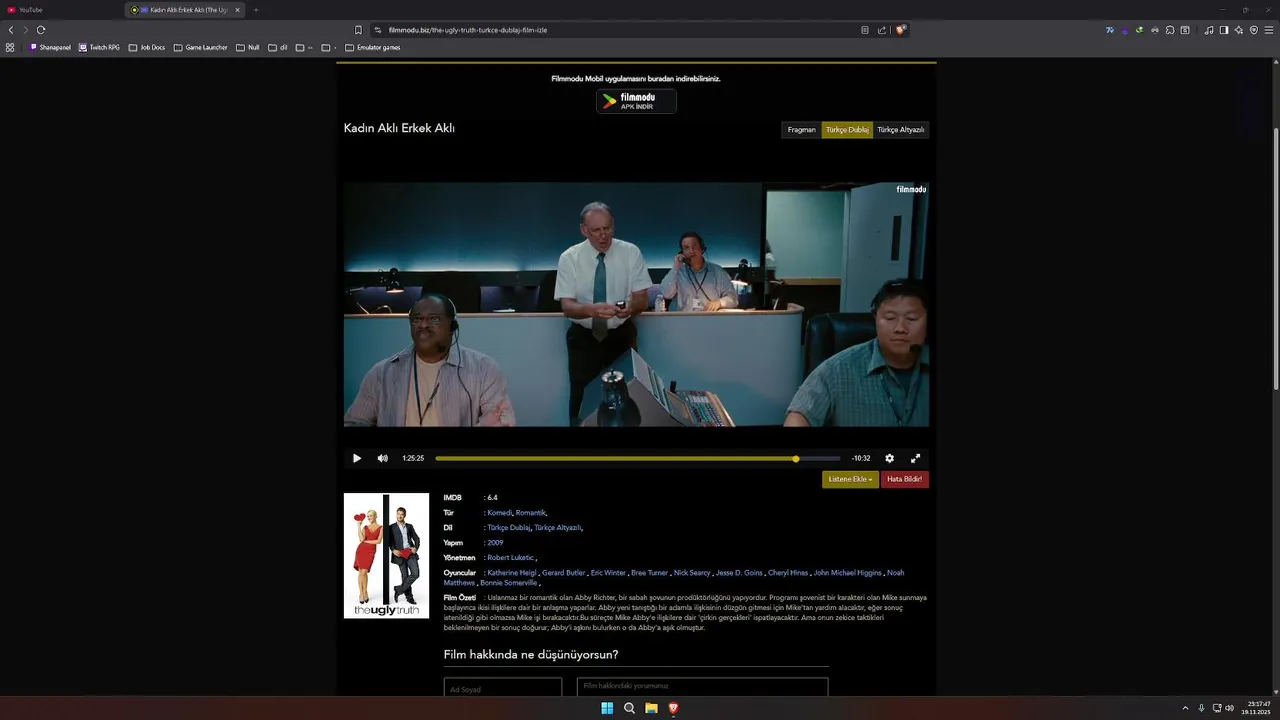Toggle the browser sidebar panel

coord(1224,30)
